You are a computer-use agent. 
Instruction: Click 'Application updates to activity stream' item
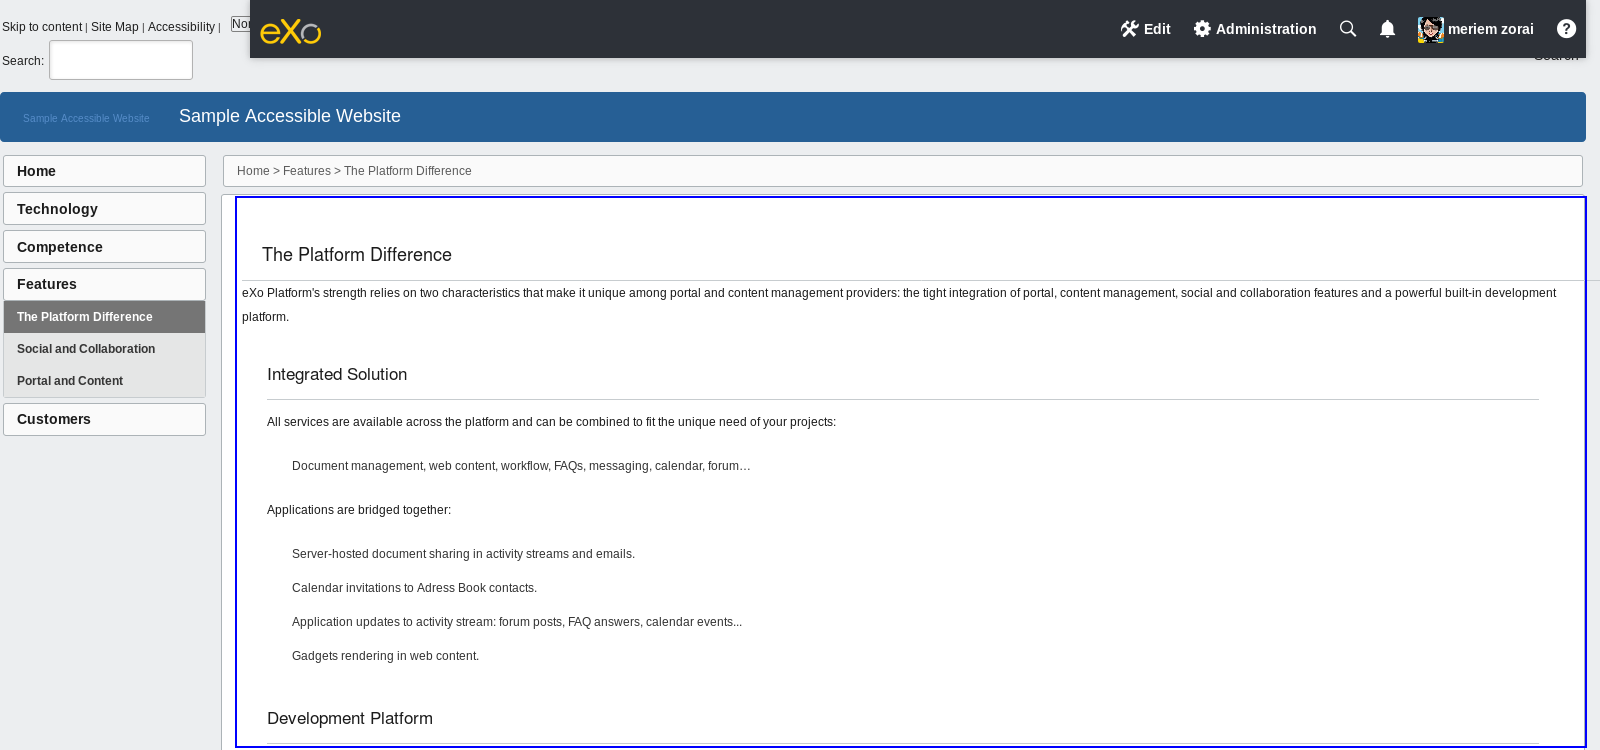[517, 622]
